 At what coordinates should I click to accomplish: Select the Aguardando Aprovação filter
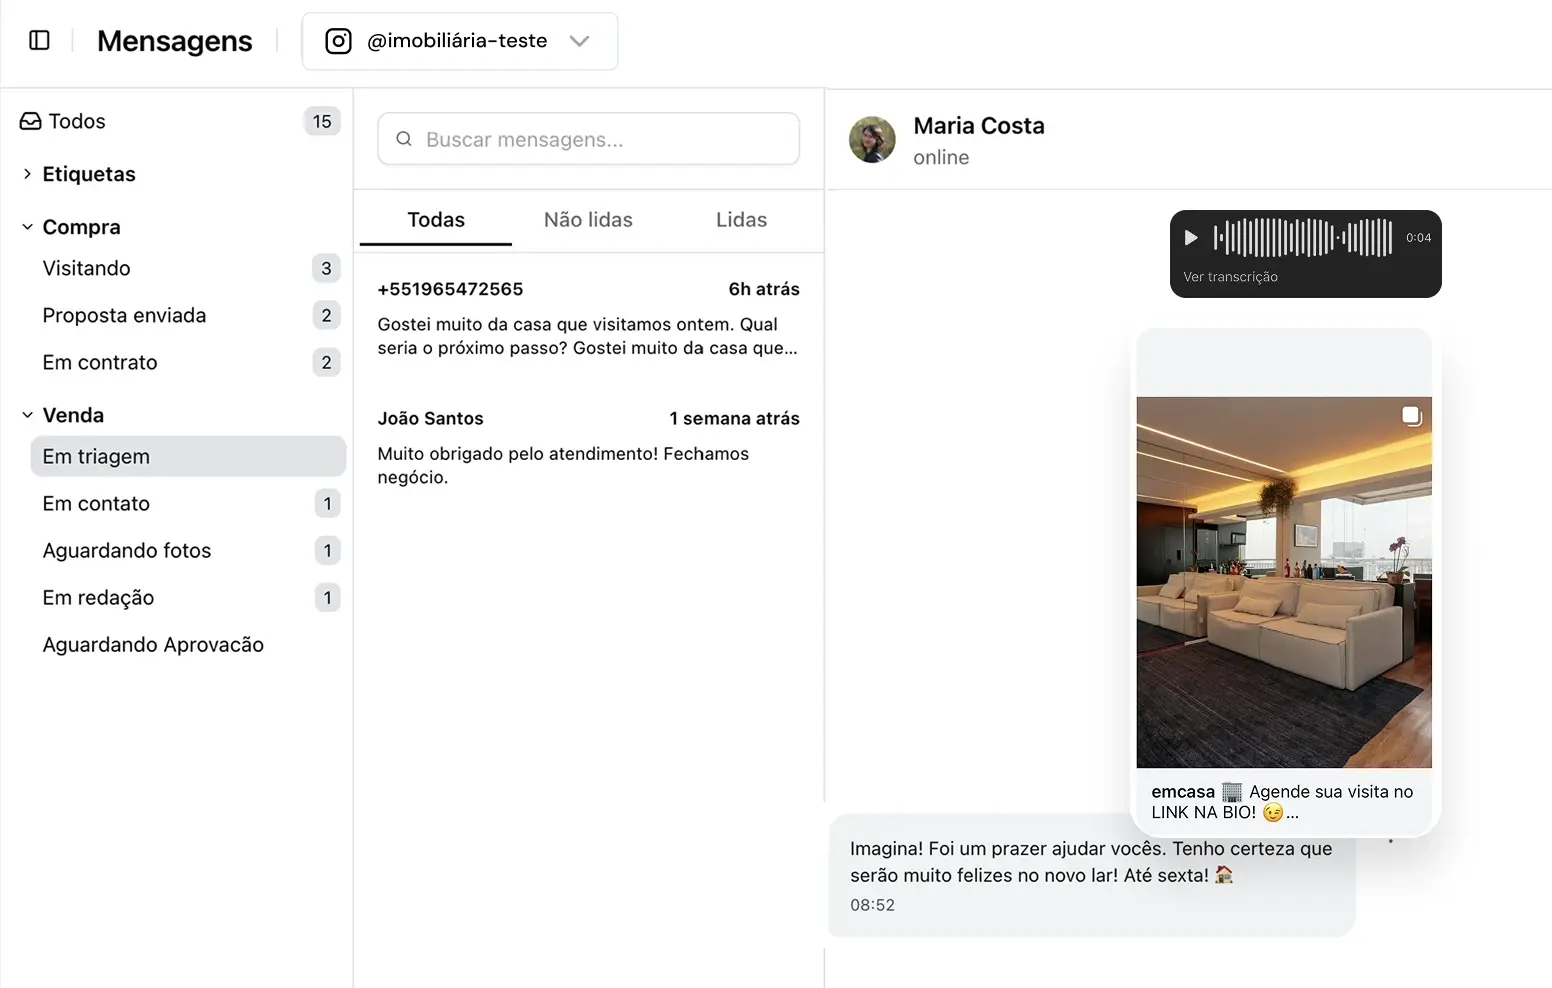tap(153, 644)
